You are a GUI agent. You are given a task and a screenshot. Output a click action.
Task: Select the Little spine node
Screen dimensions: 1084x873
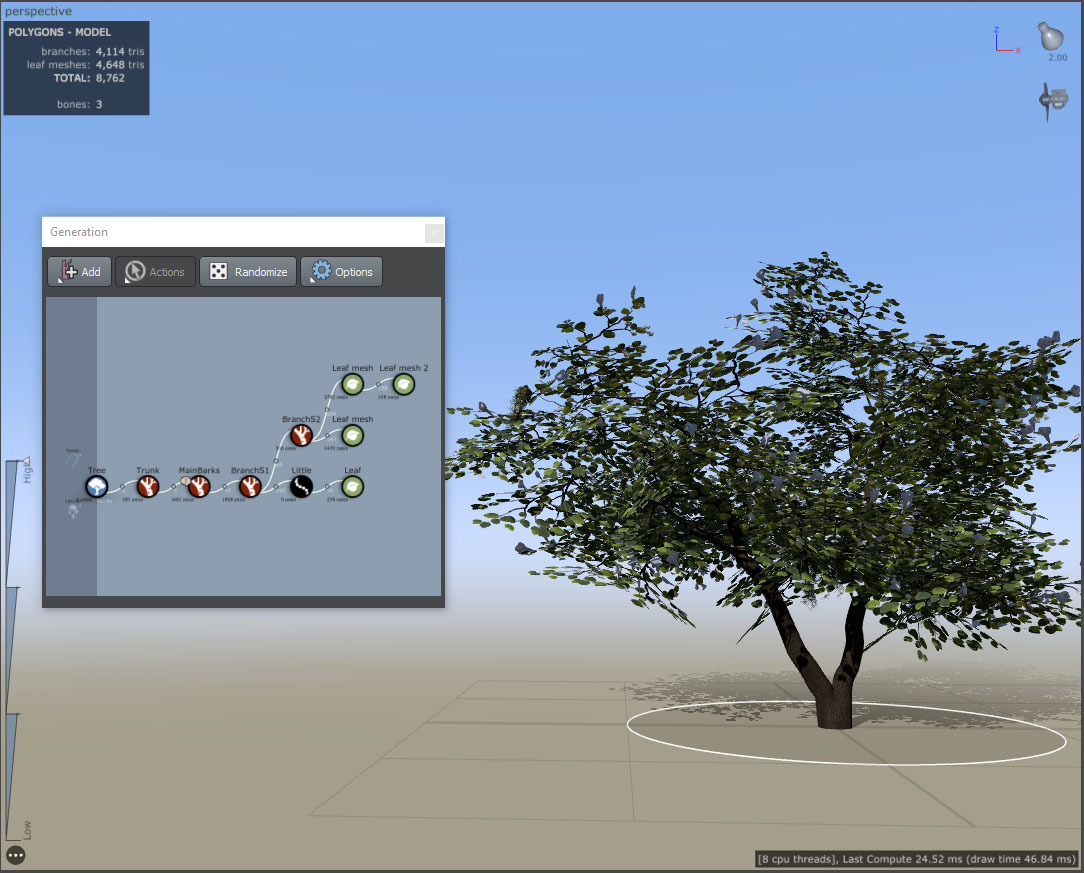(301, 487)
